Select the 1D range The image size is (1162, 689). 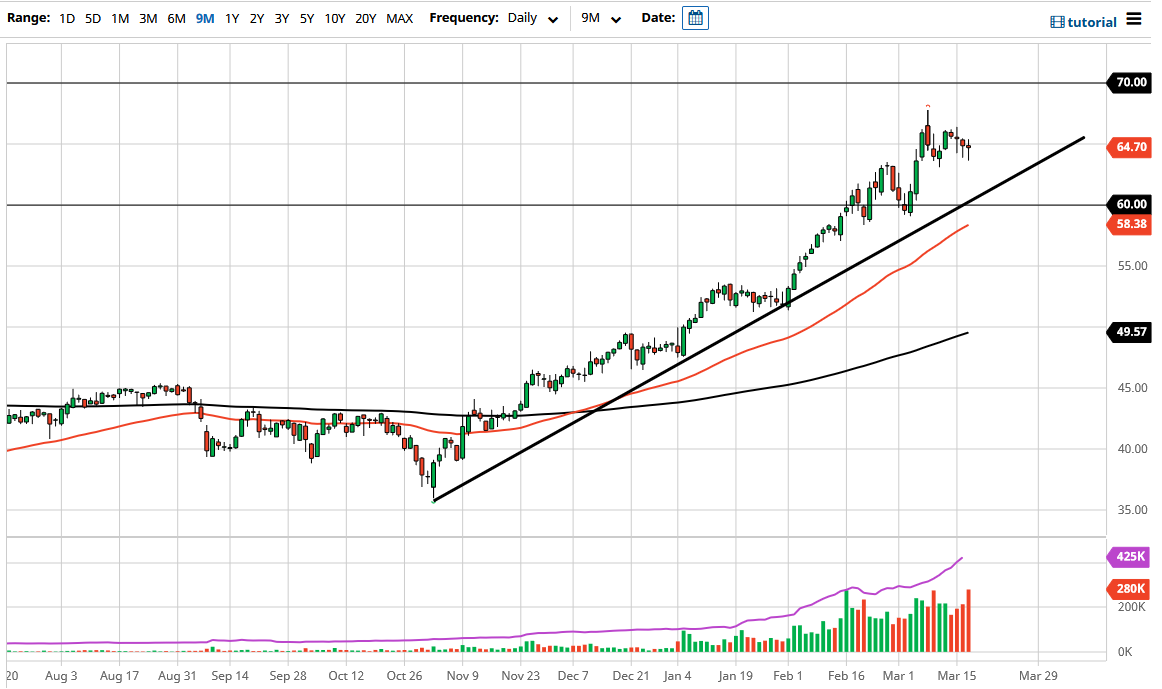67,17
